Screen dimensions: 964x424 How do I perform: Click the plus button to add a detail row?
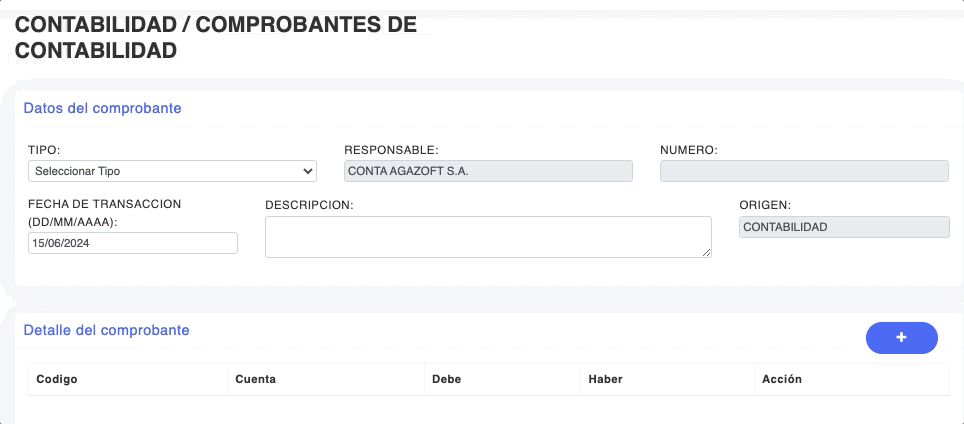point(901,338)
